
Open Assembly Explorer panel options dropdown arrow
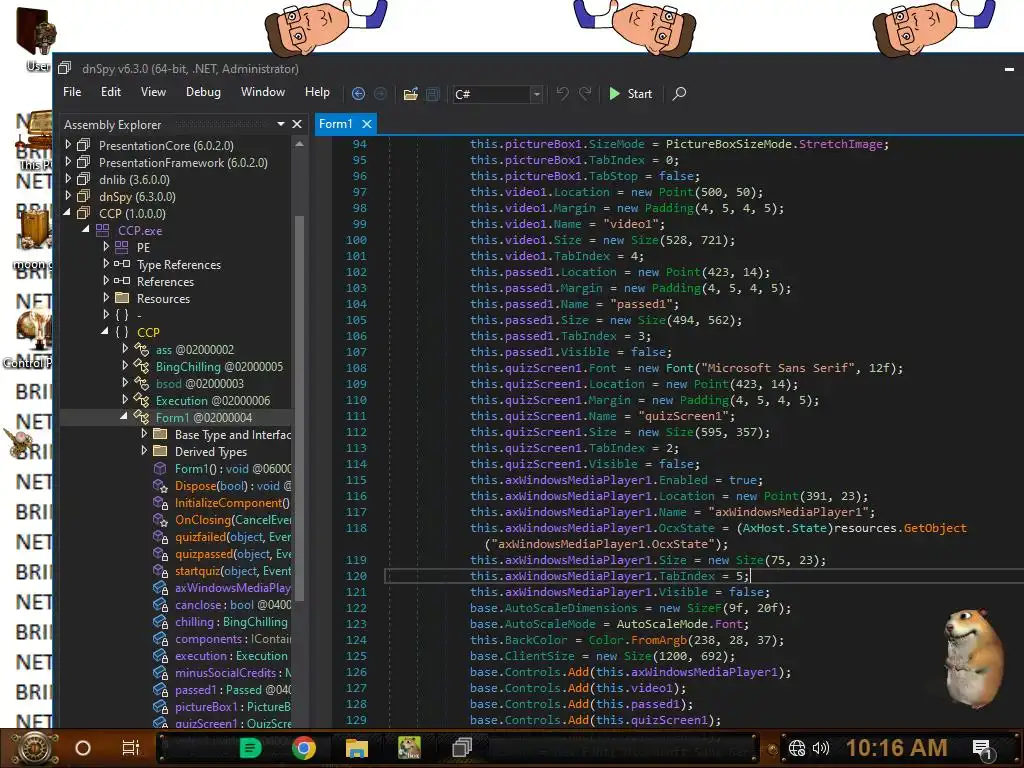click(x=281, y=124)
